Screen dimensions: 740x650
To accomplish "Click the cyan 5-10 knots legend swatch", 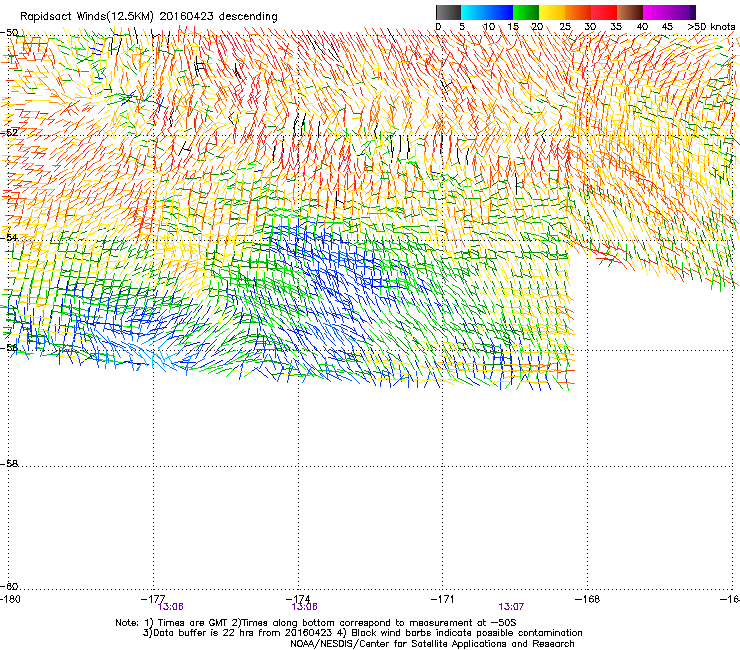I will tap(473, 12).
